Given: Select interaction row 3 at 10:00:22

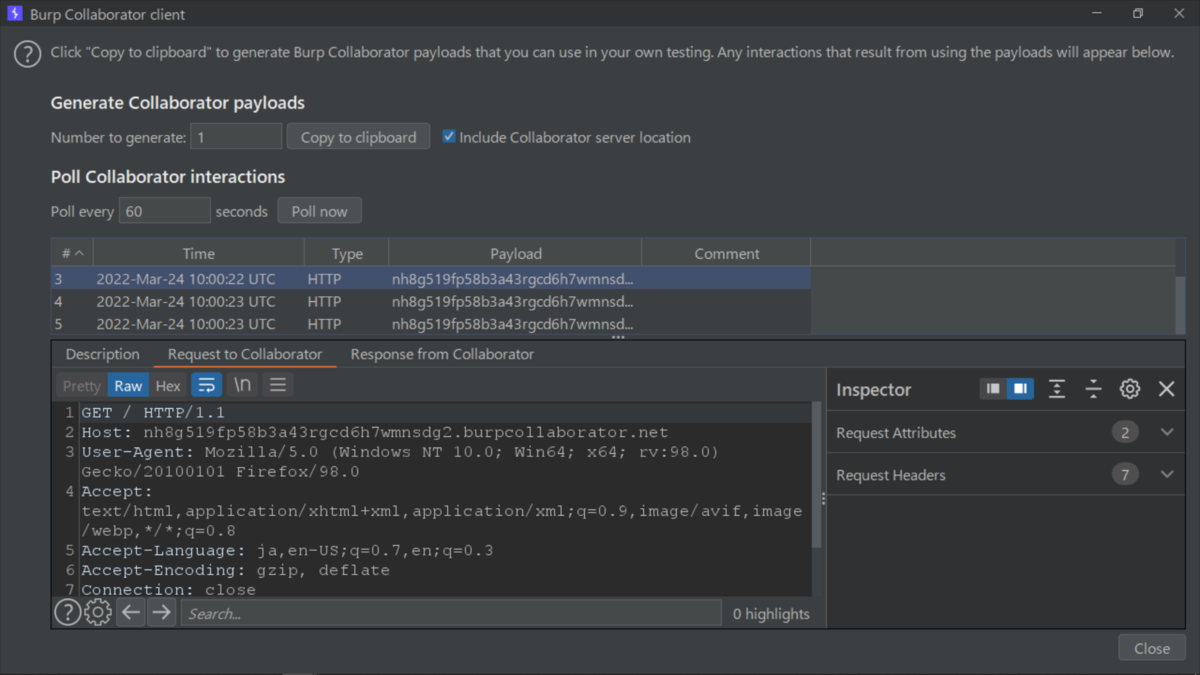Looking at the screenshot, I should 431,279.
